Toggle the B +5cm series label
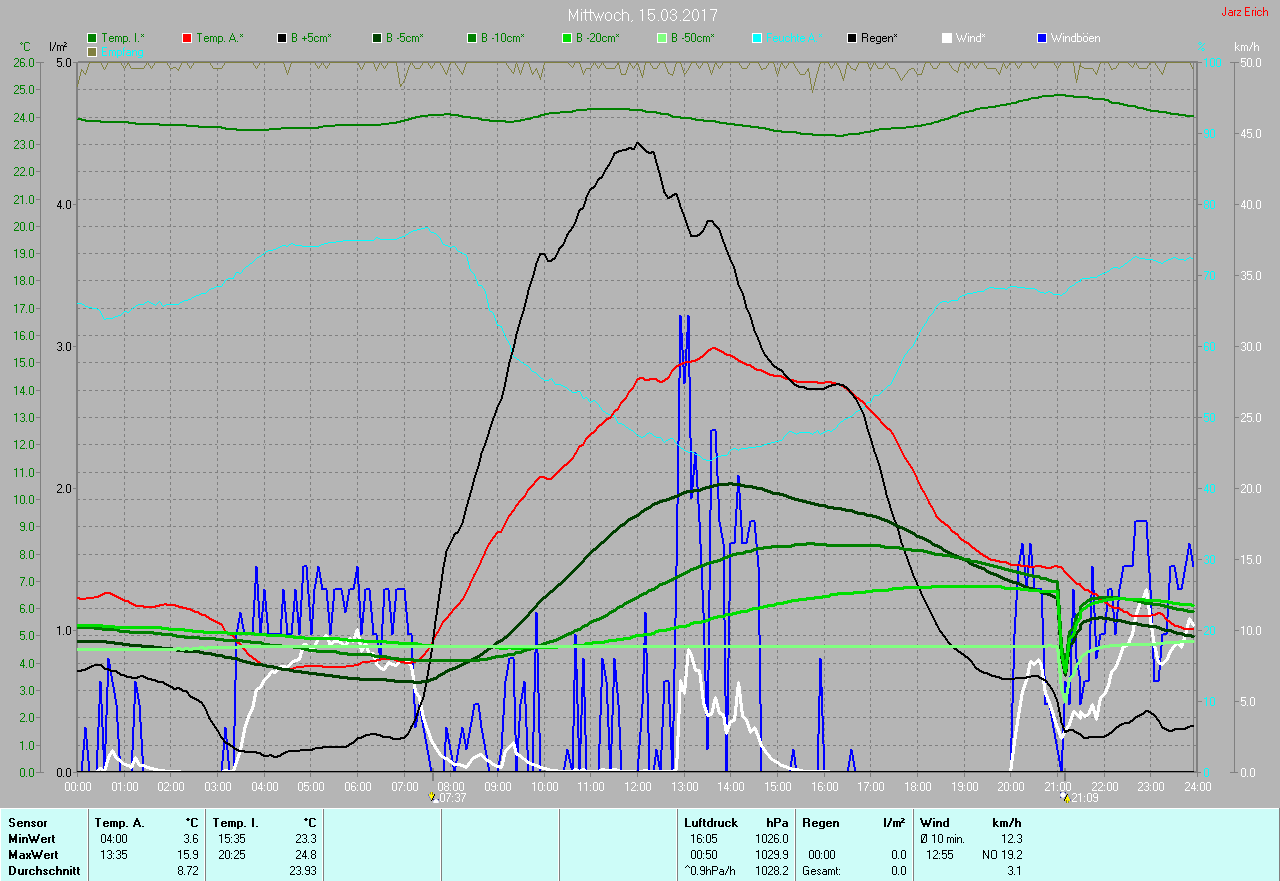Image resolution: width=1280 pixels, height=881 pixels. tap(311, 38)
